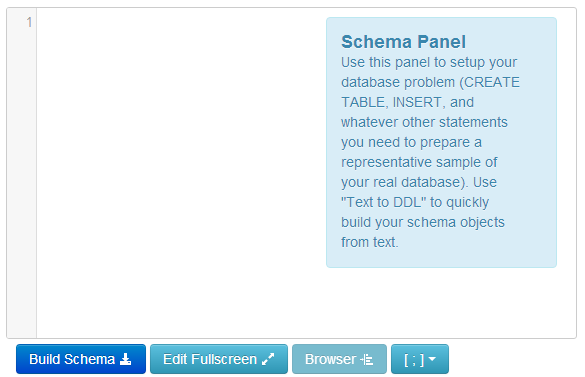Click the Schema Panel heading
585x377 pixels.
[403, 41]
